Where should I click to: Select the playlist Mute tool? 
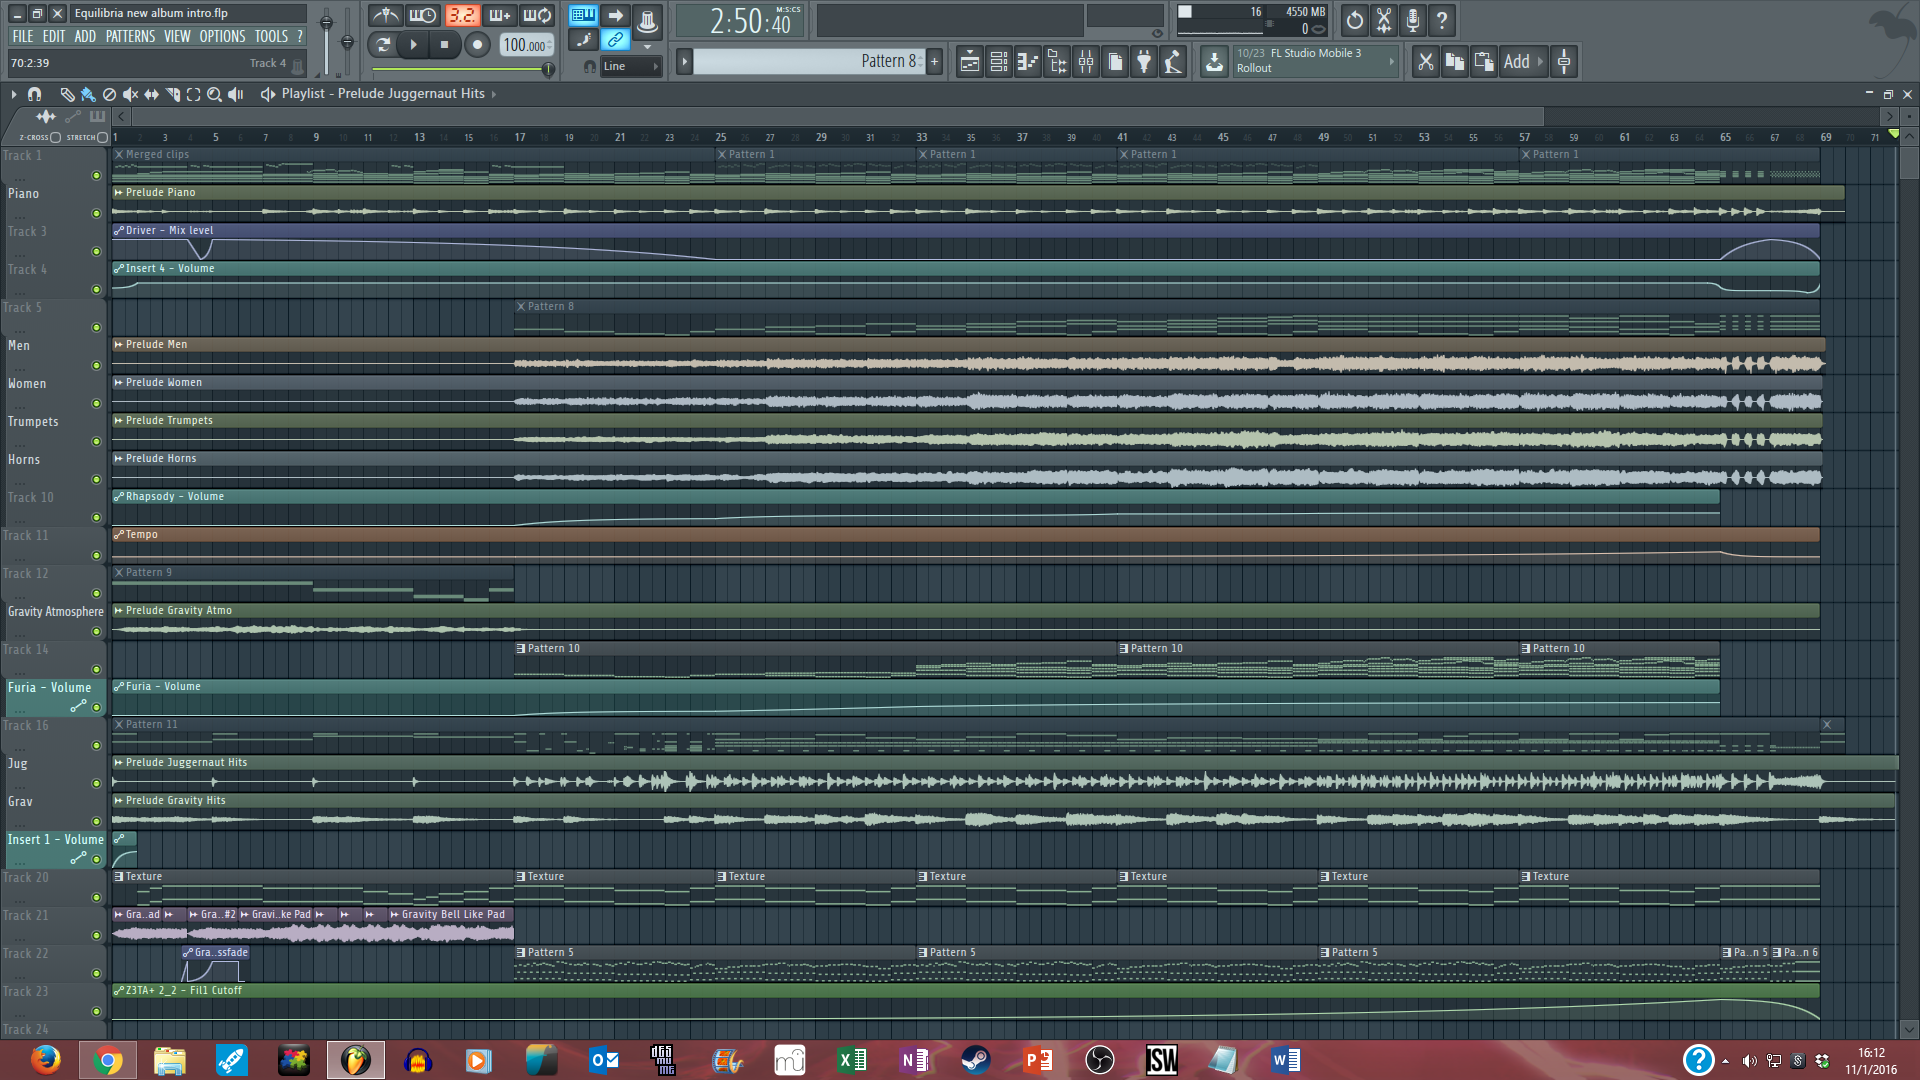(x=130, y=94)
